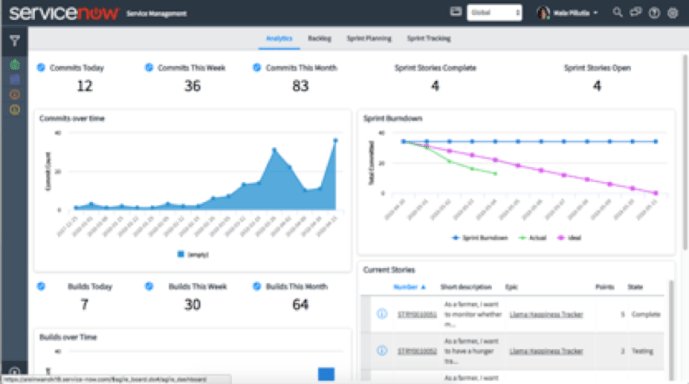This screenshot has width=689, height=384.
Task: Open the first story number link
Action: click(417, 315)
